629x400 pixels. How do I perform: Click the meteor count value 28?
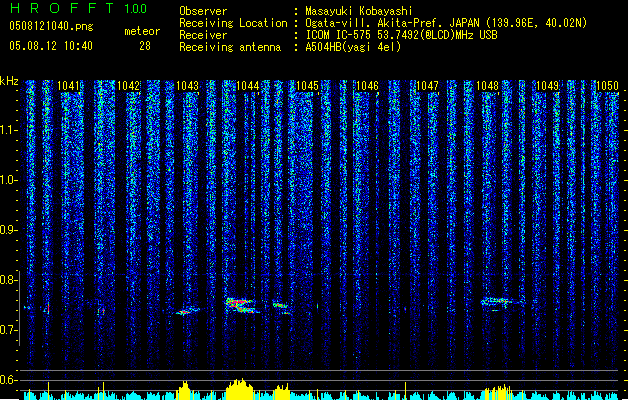[145, 46]
